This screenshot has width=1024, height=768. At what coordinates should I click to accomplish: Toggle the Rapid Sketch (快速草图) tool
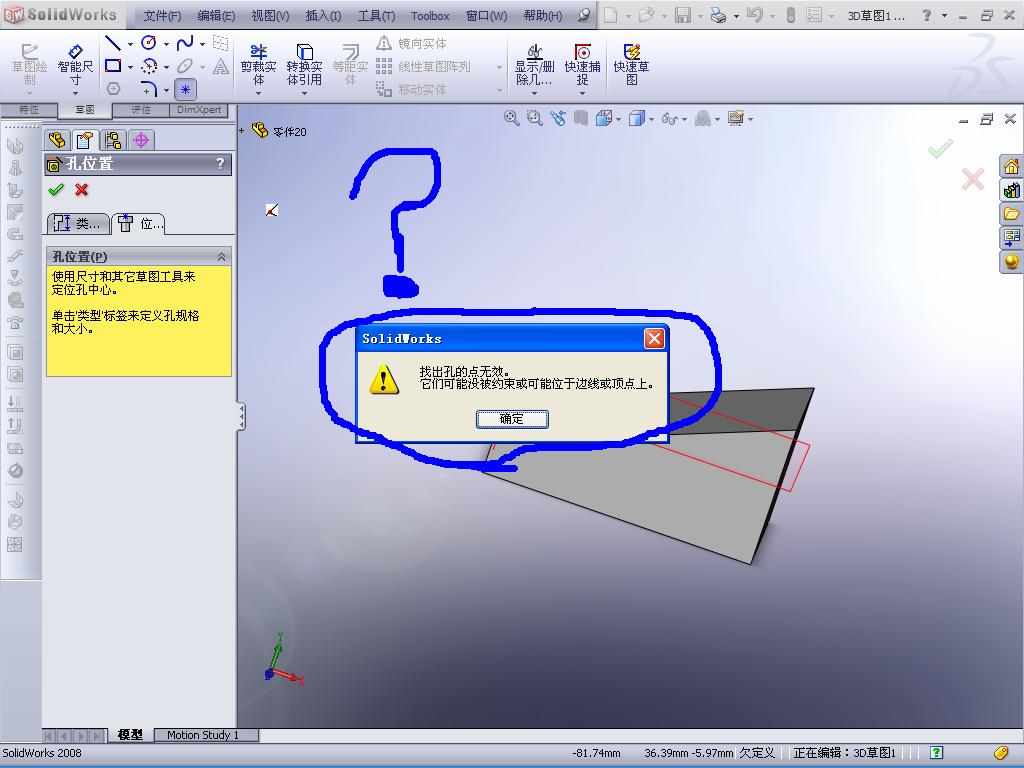[631, 65]
